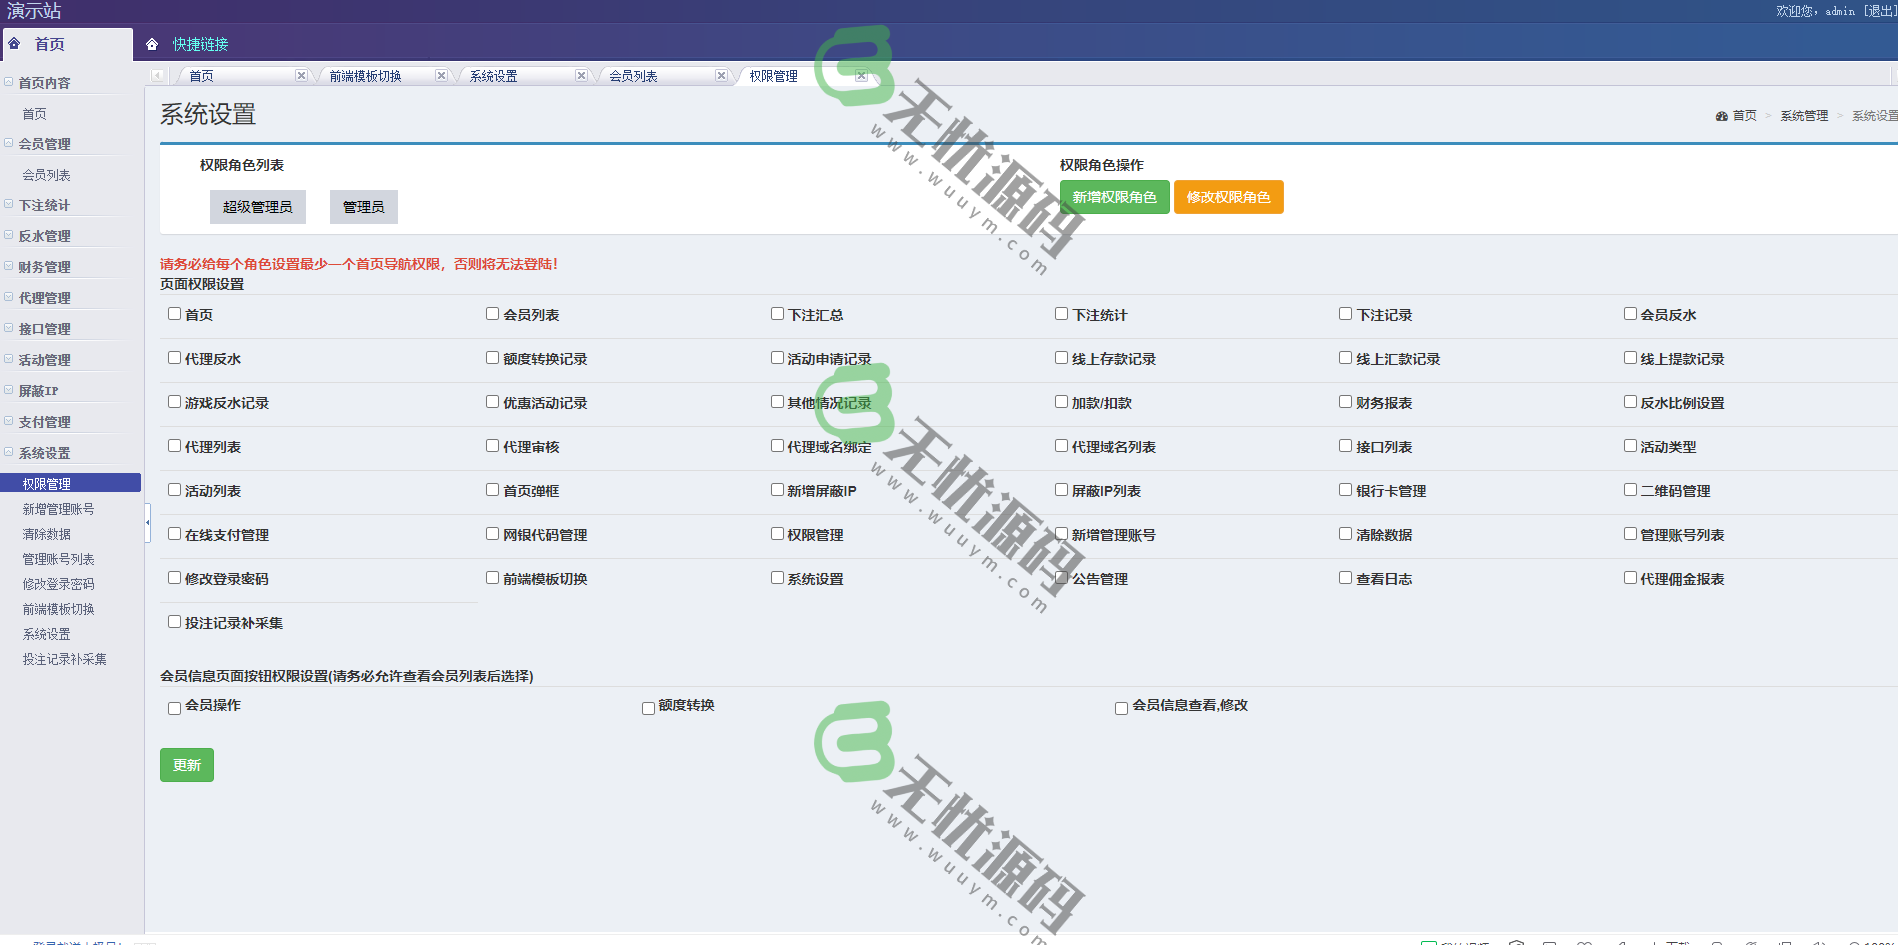
Task: Close the 系统设置 tab via its X icon
Action: coord(581,75)
